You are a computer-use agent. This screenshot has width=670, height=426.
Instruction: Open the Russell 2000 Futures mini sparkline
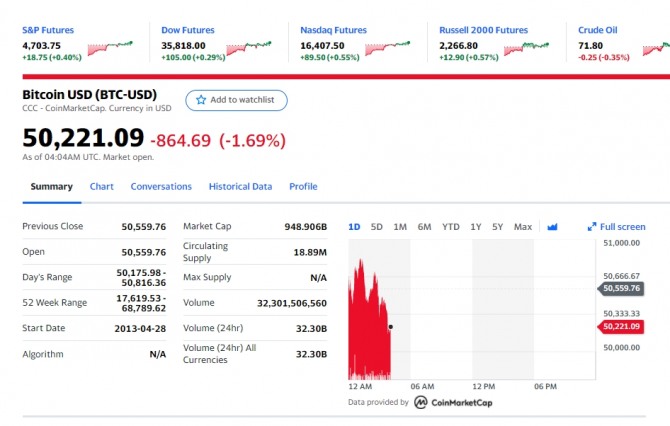pos(526,46)
